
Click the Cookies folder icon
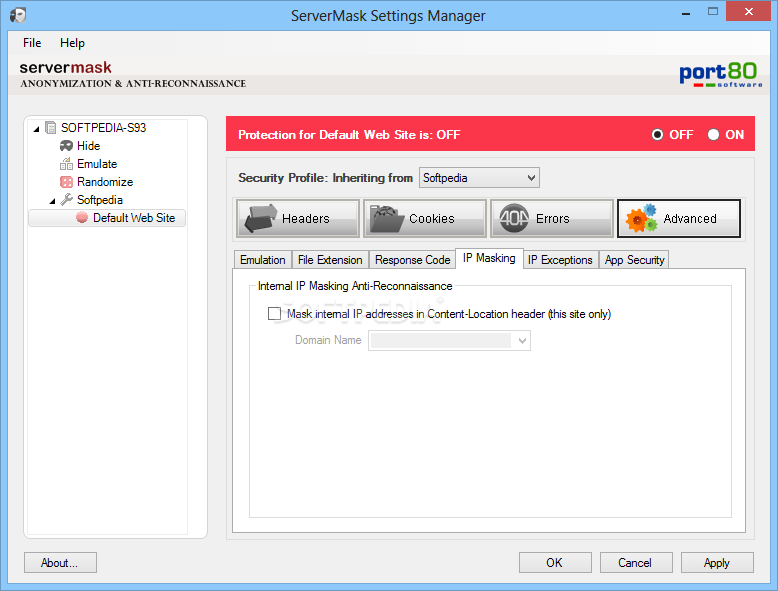(x=387, y=219)
